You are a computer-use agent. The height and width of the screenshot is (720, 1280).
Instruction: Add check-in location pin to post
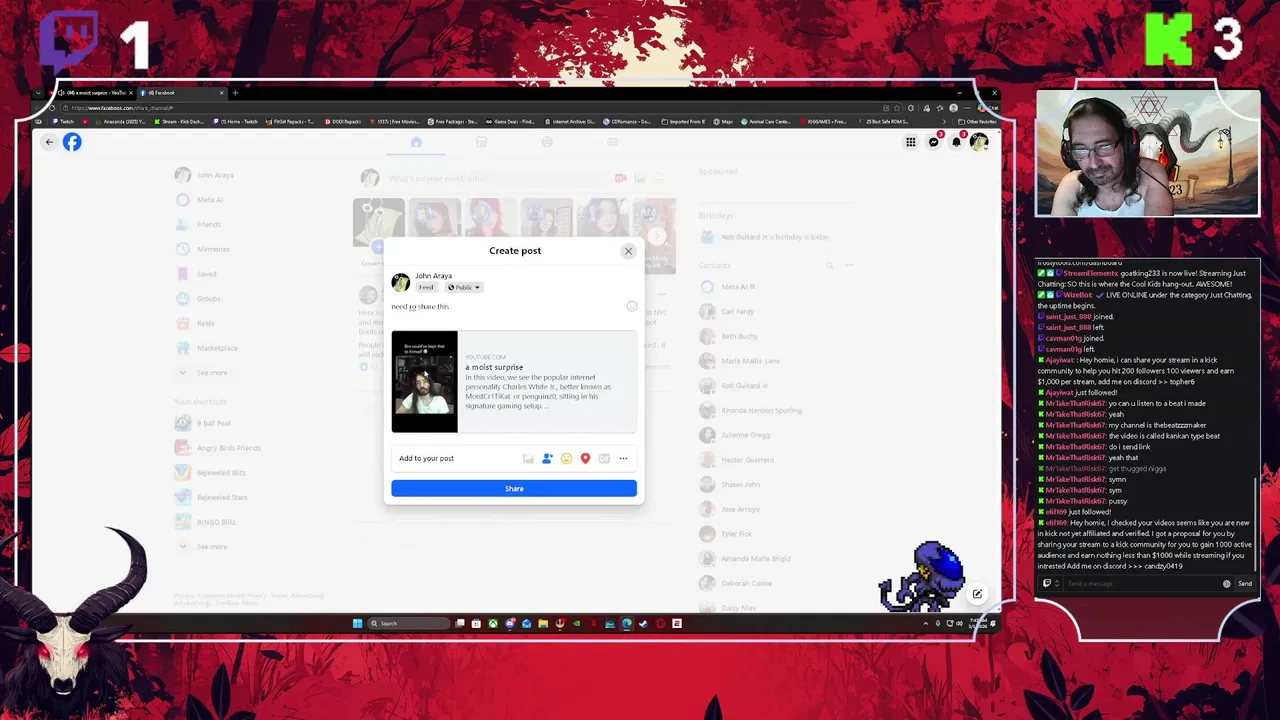coord(585,458)
